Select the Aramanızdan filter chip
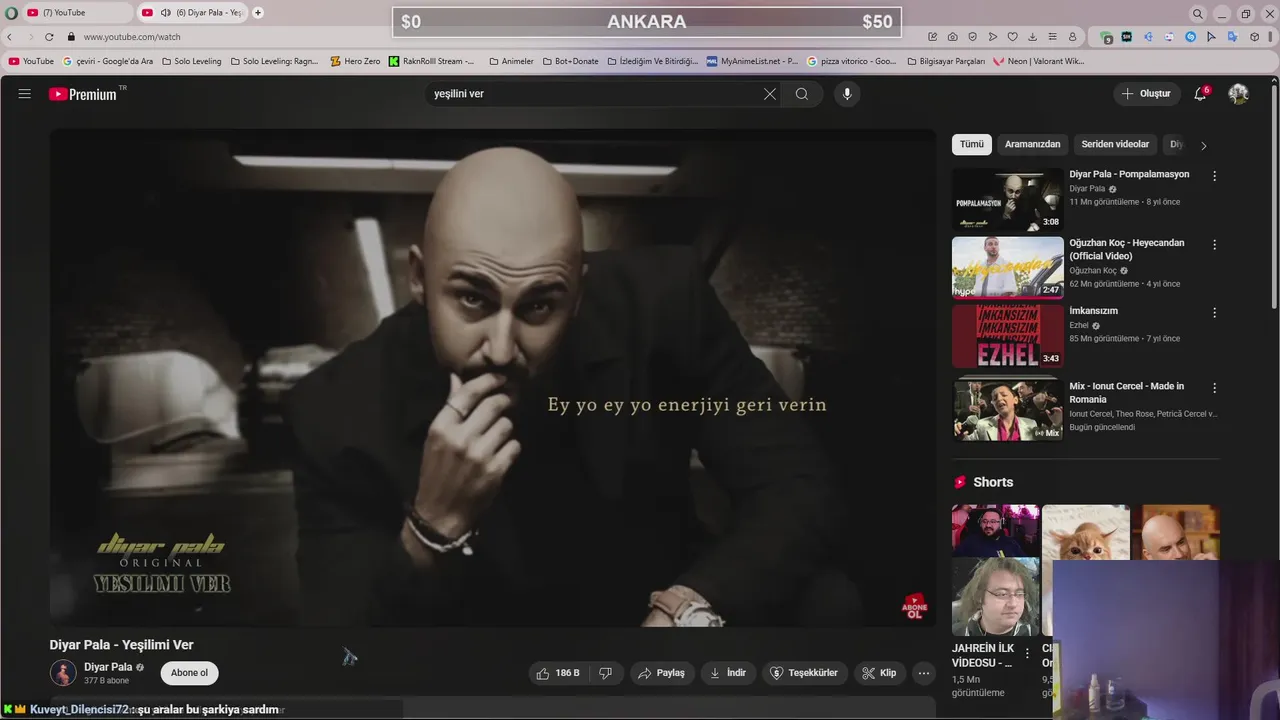Image resolution: width=1280 pixels, height=720 pixels. pos(1032,144)
